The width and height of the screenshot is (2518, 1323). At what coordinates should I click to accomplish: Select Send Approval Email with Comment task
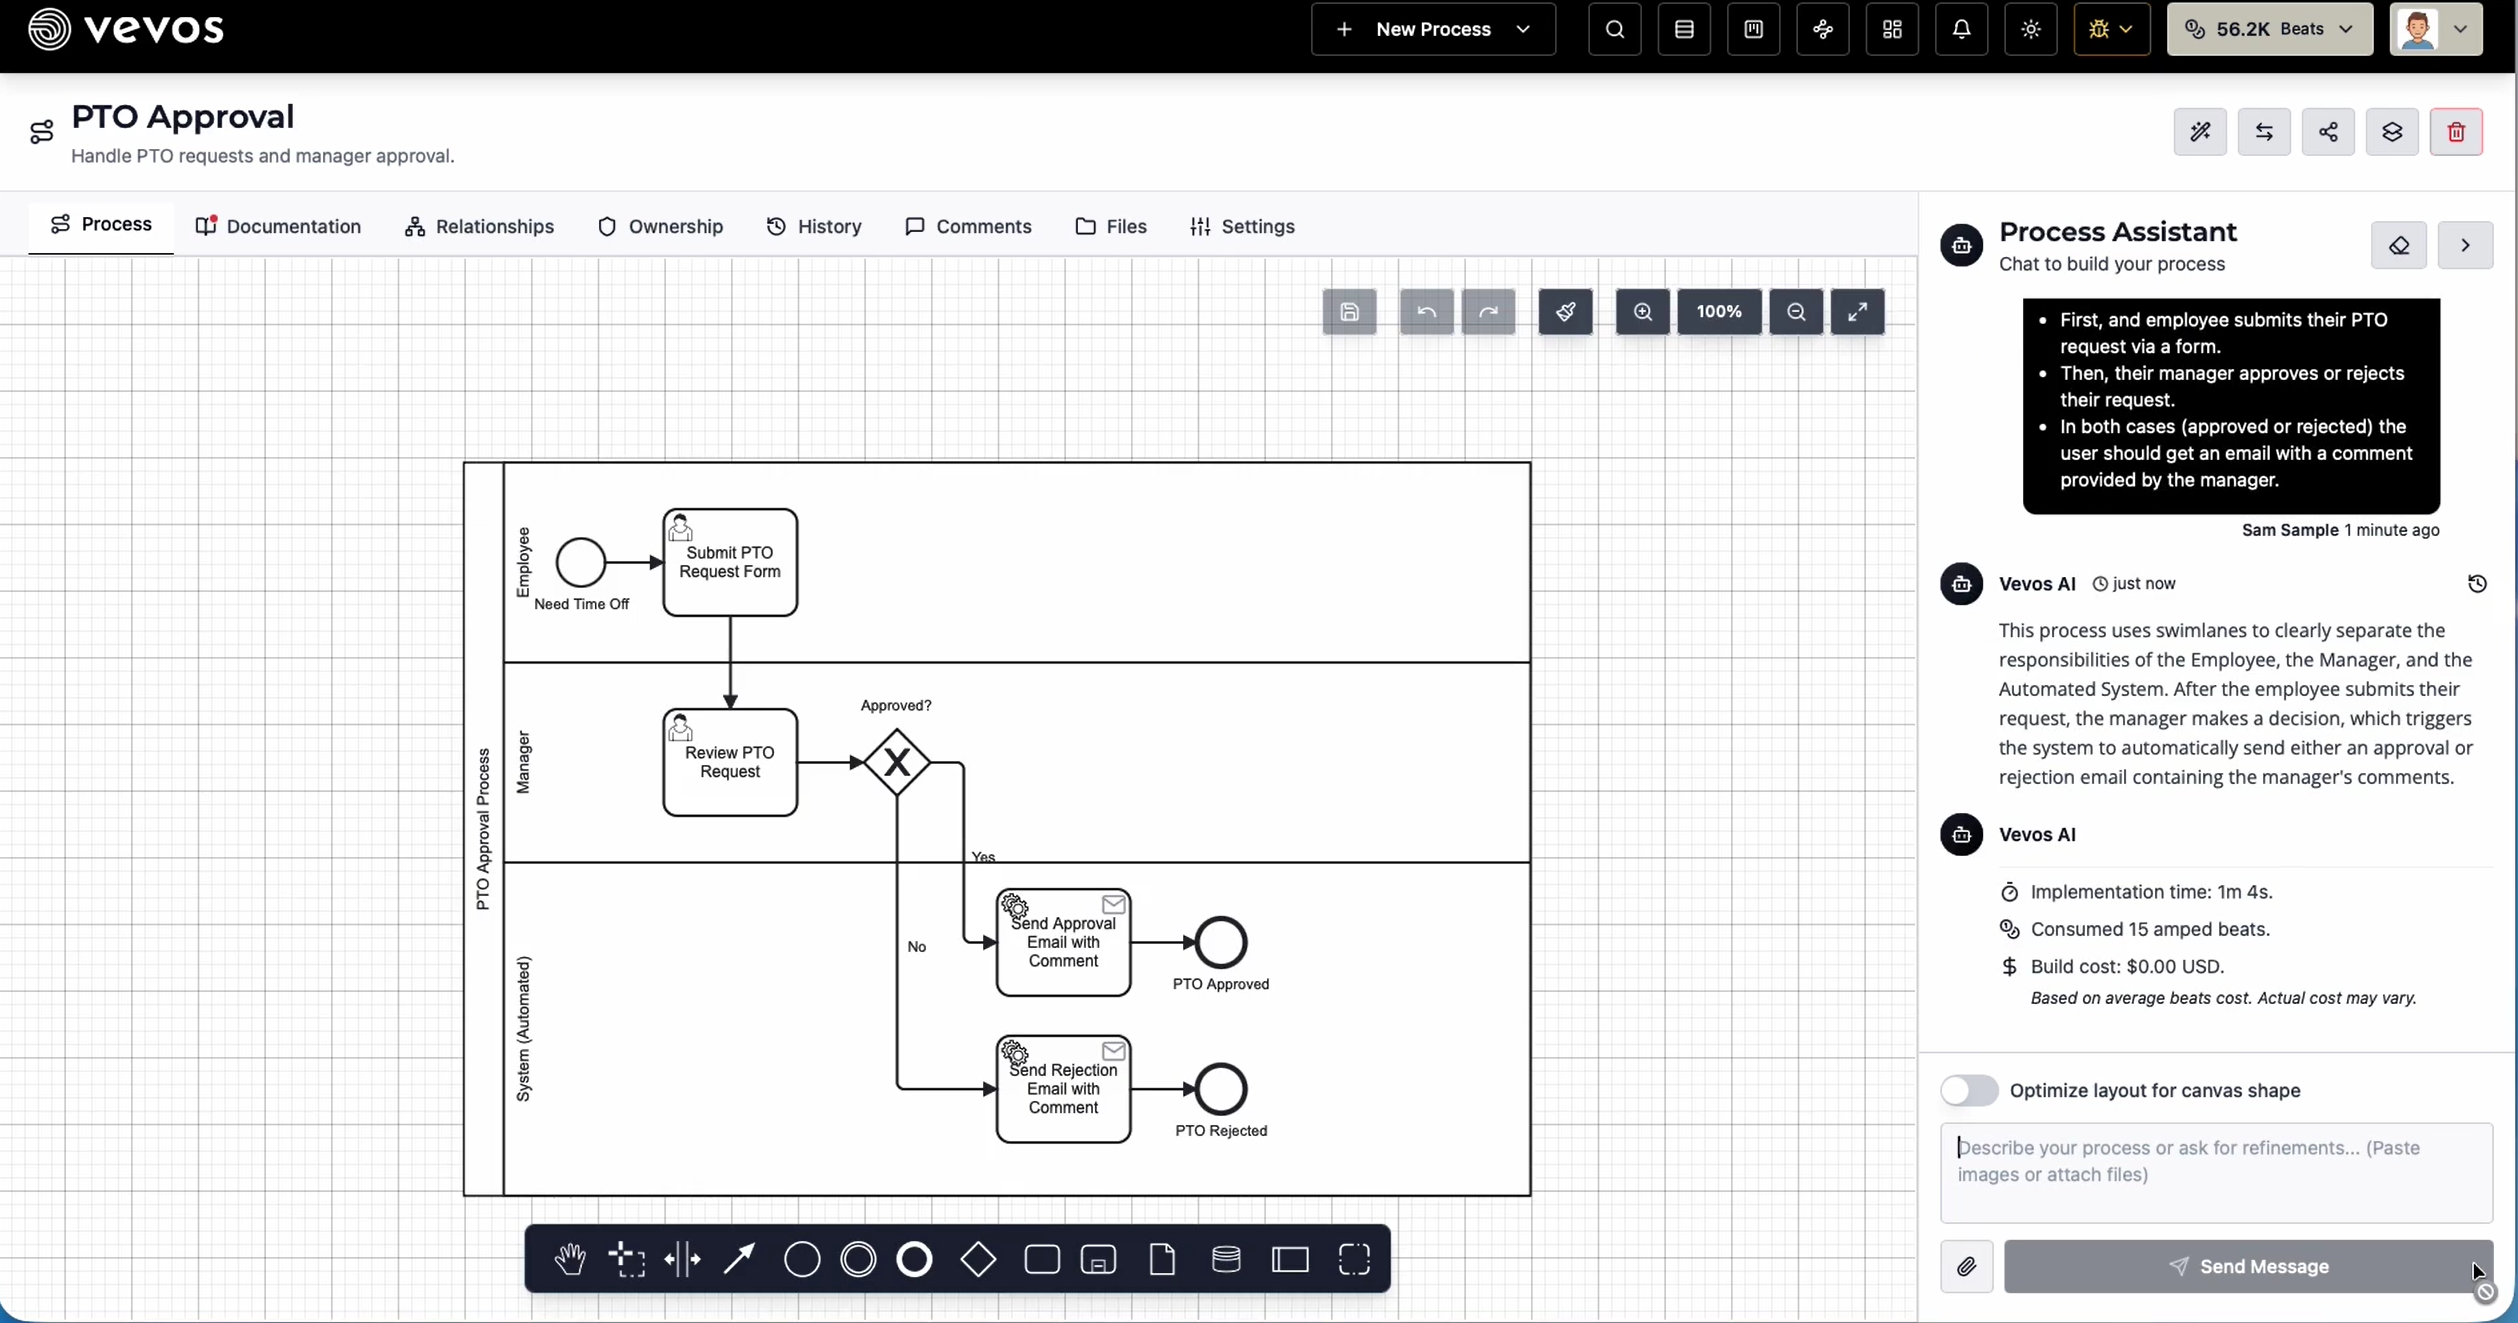pyautogui.click(x=1063, y=942)
